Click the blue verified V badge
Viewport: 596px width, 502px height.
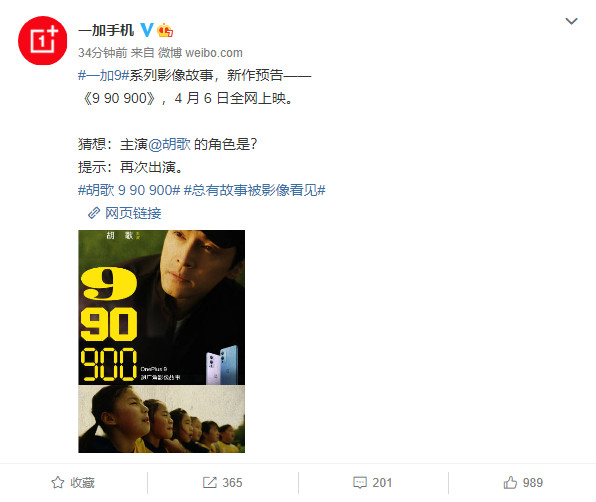coord(146,30)
